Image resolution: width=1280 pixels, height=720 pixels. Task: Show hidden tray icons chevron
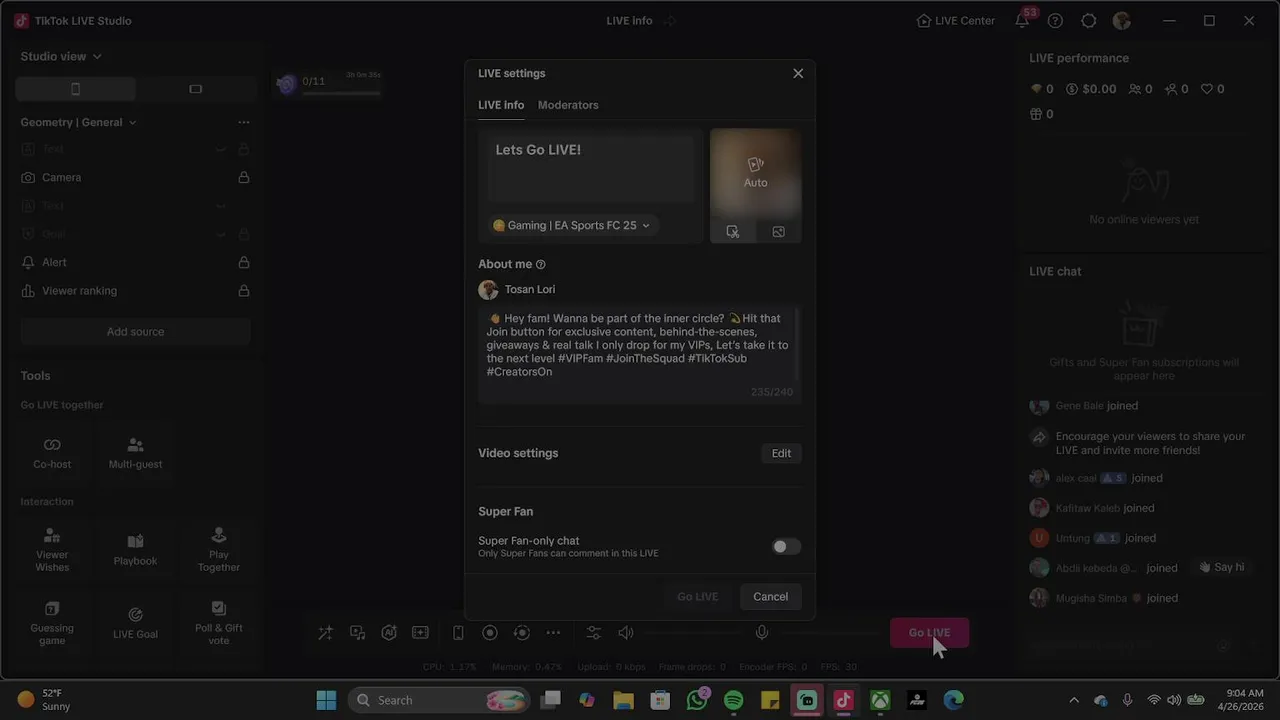[1074, 700]
